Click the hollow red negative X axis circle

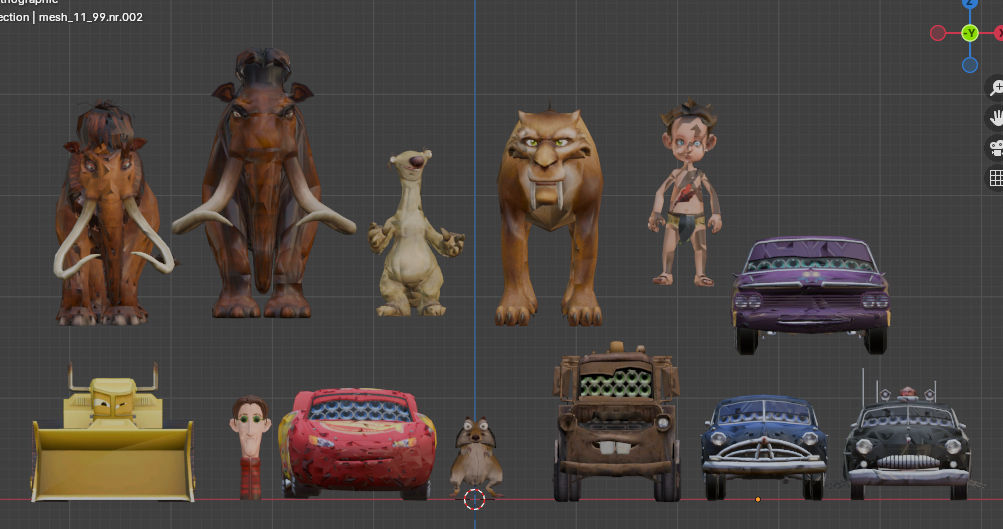(x=938, y=33)
